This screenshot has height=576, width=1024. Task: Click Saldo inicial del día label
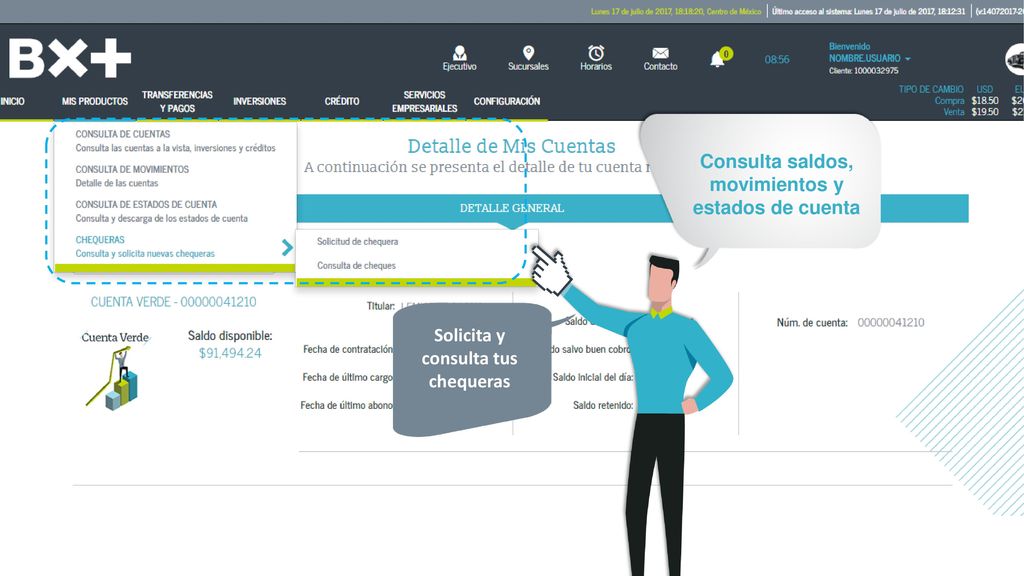[593, 377]
